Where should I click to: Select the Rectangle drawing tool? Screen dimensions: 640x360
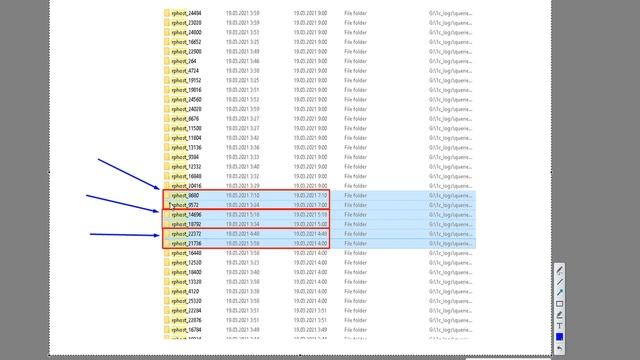tap(559, 304)
